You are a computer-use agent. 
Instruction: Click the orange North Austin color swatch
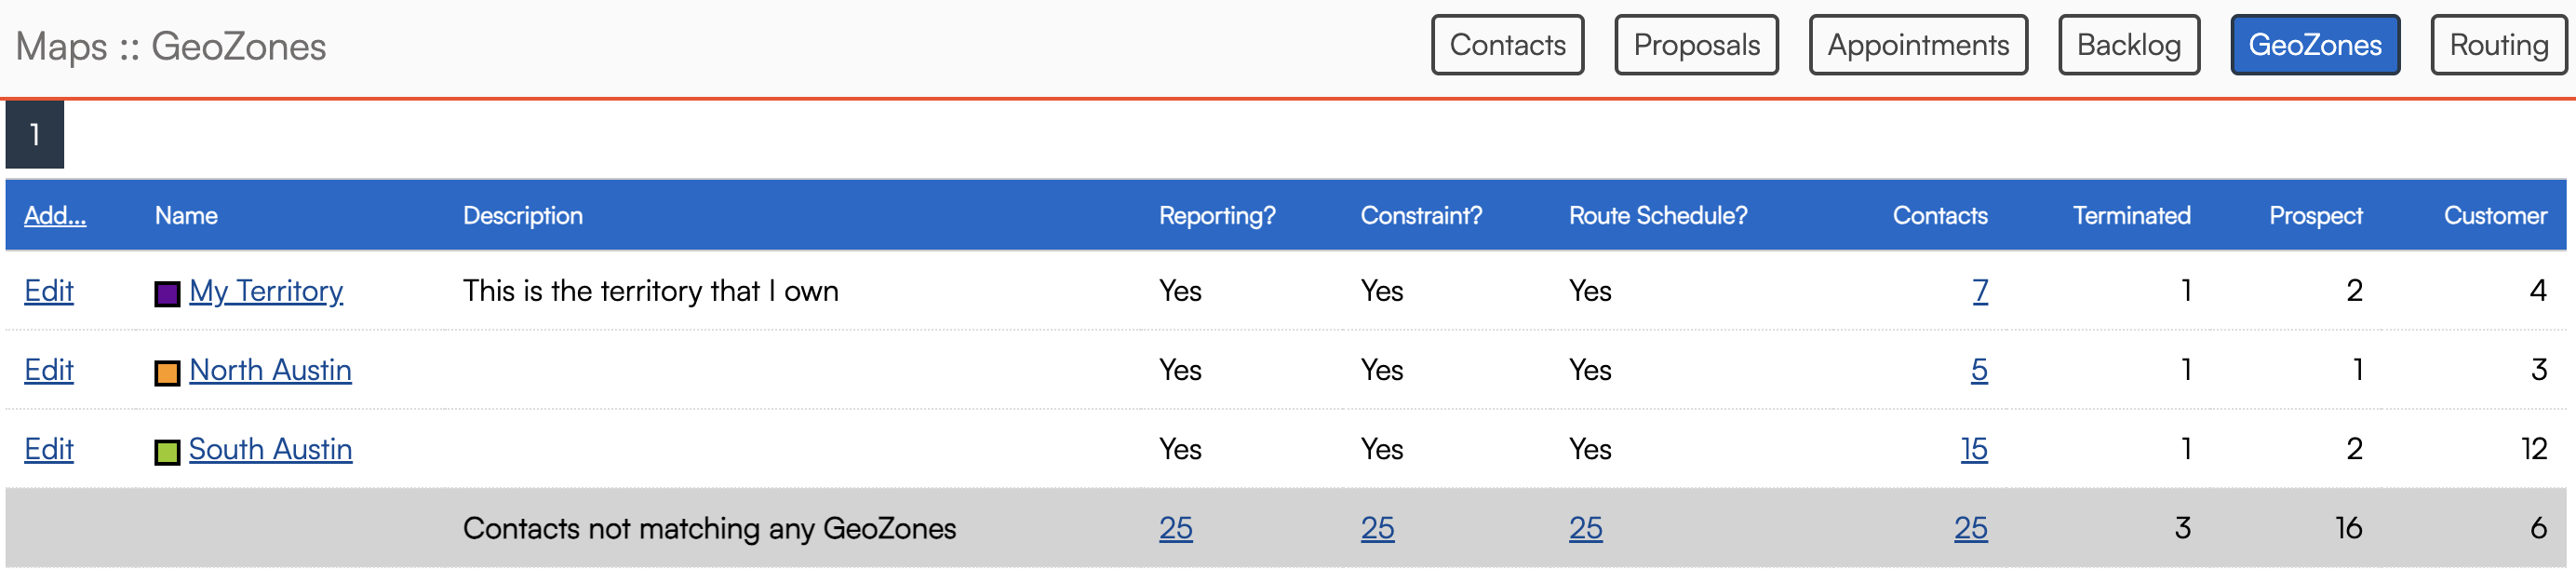pos(167,373)
